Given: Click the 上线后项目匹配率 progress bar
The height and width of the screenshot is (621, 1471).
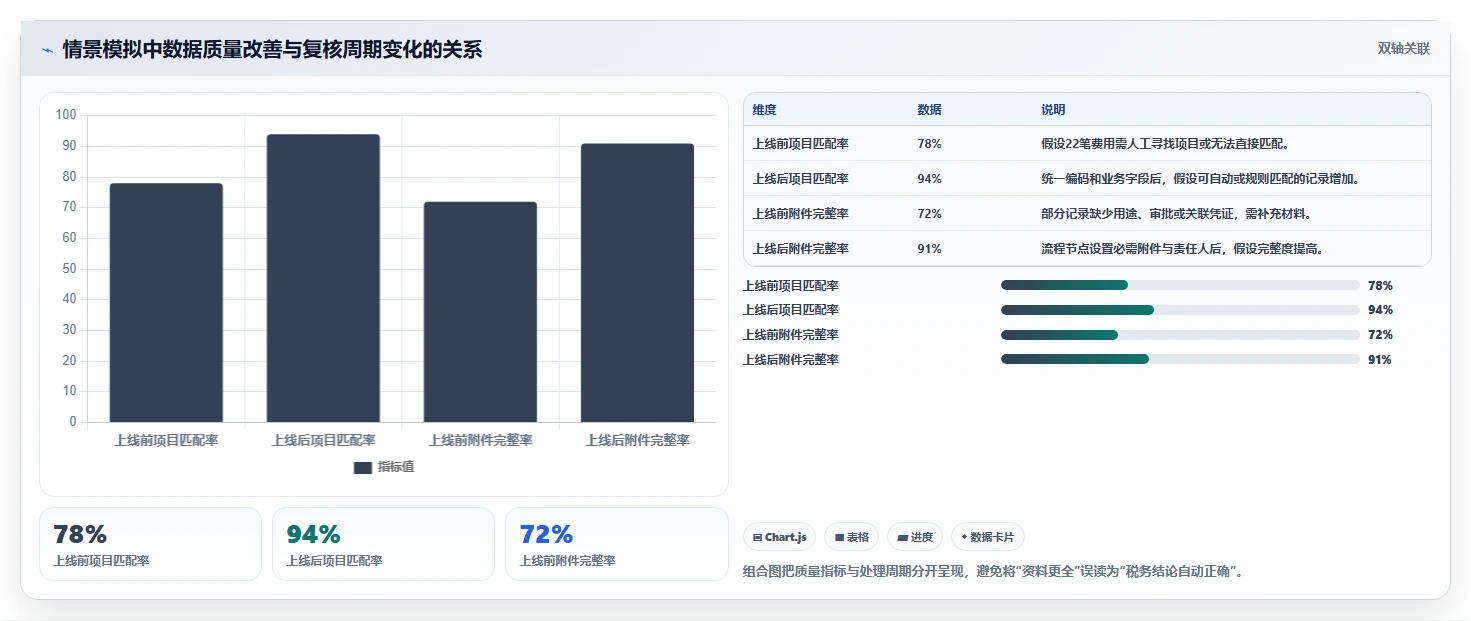Looking at the screenshot, I should [1180, 310].
